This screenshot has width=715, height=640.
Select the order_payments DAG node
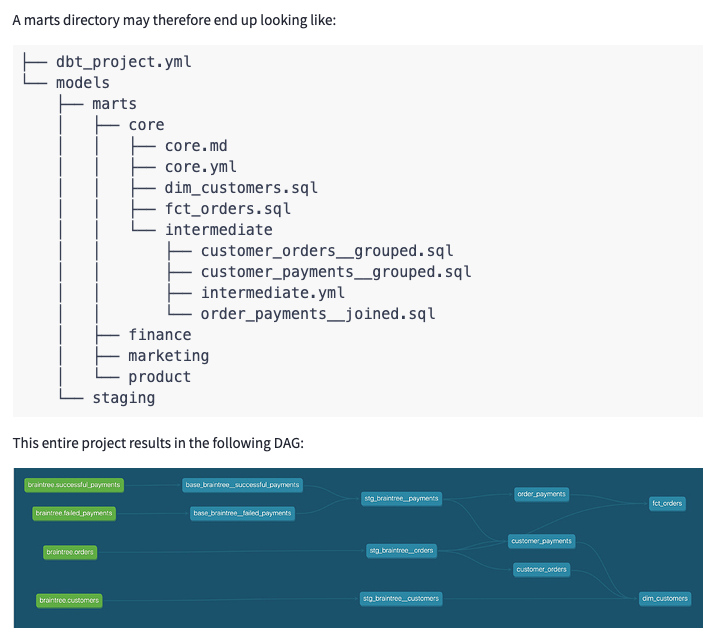(x=541, y=494)
